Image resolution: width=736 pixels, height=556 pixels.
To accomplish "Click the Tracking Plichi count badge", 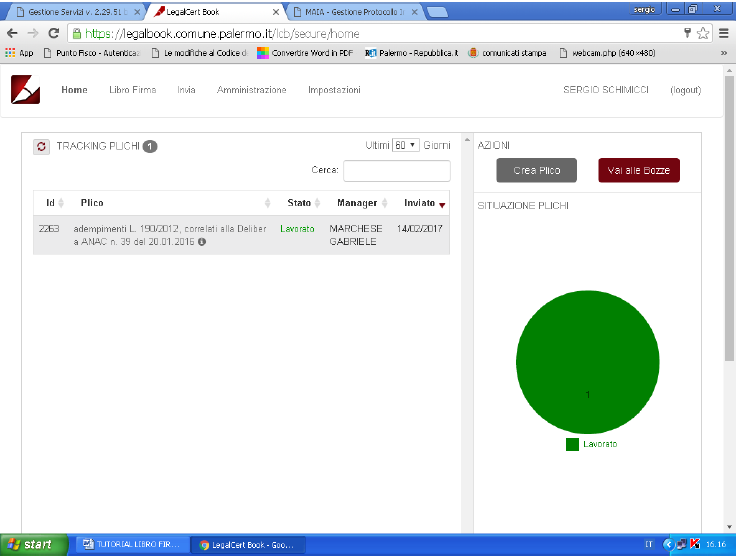I will coord(150,147).
